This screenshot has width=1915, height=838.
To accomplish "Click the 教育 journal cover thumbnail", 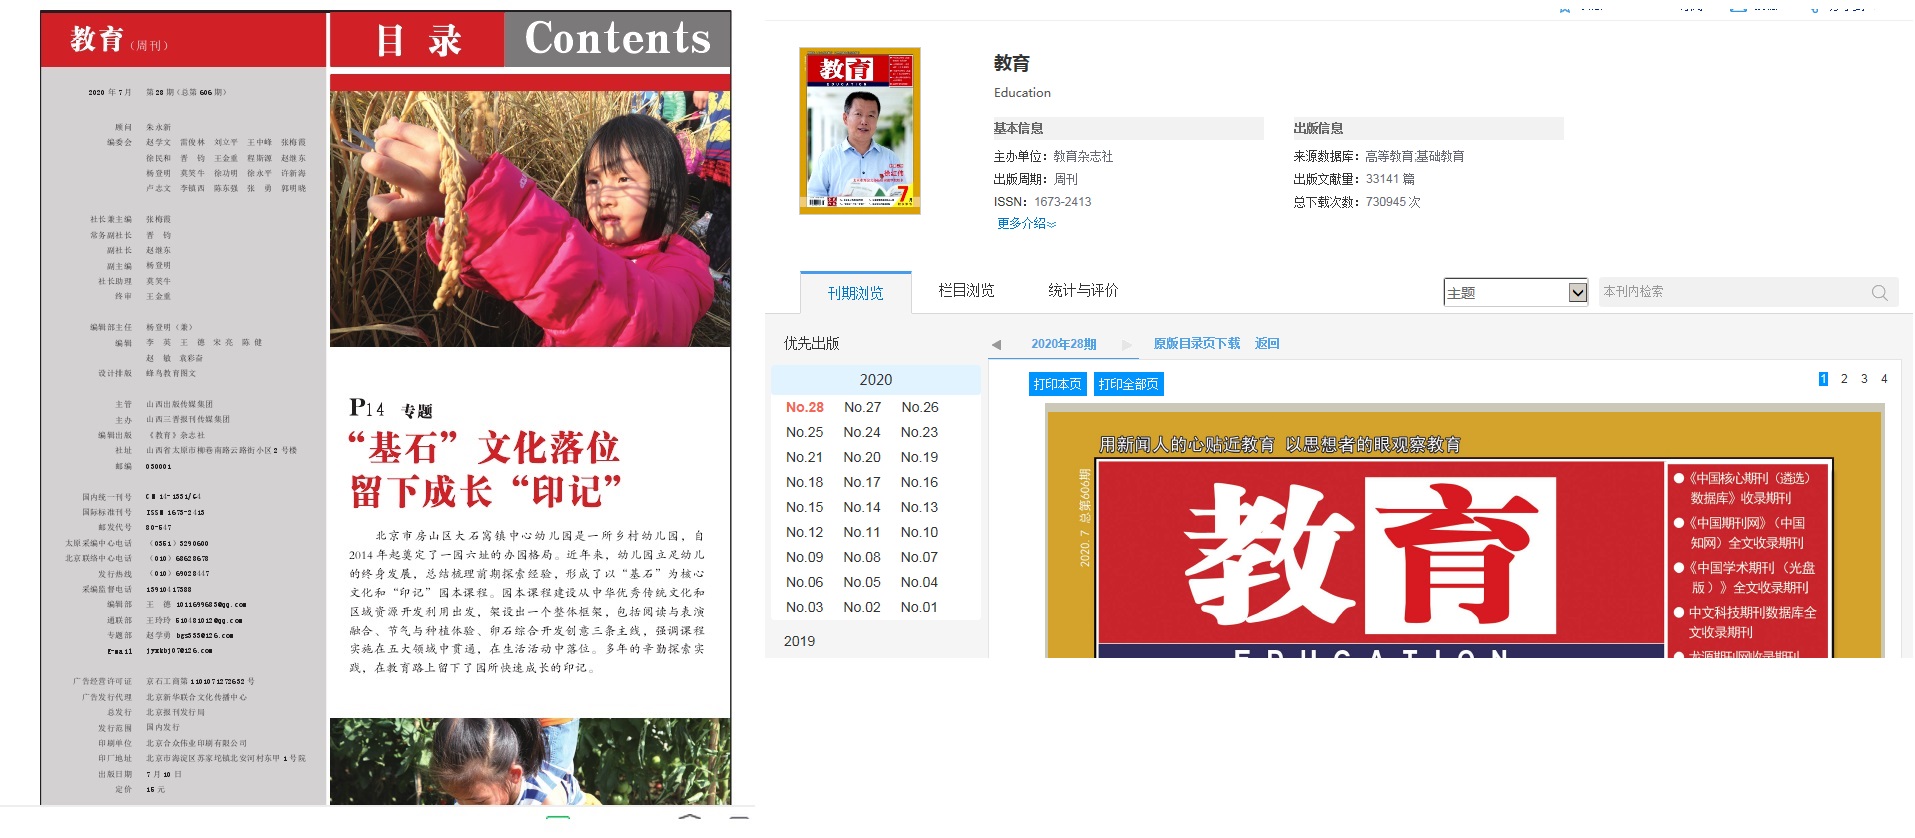I will 859,131.
